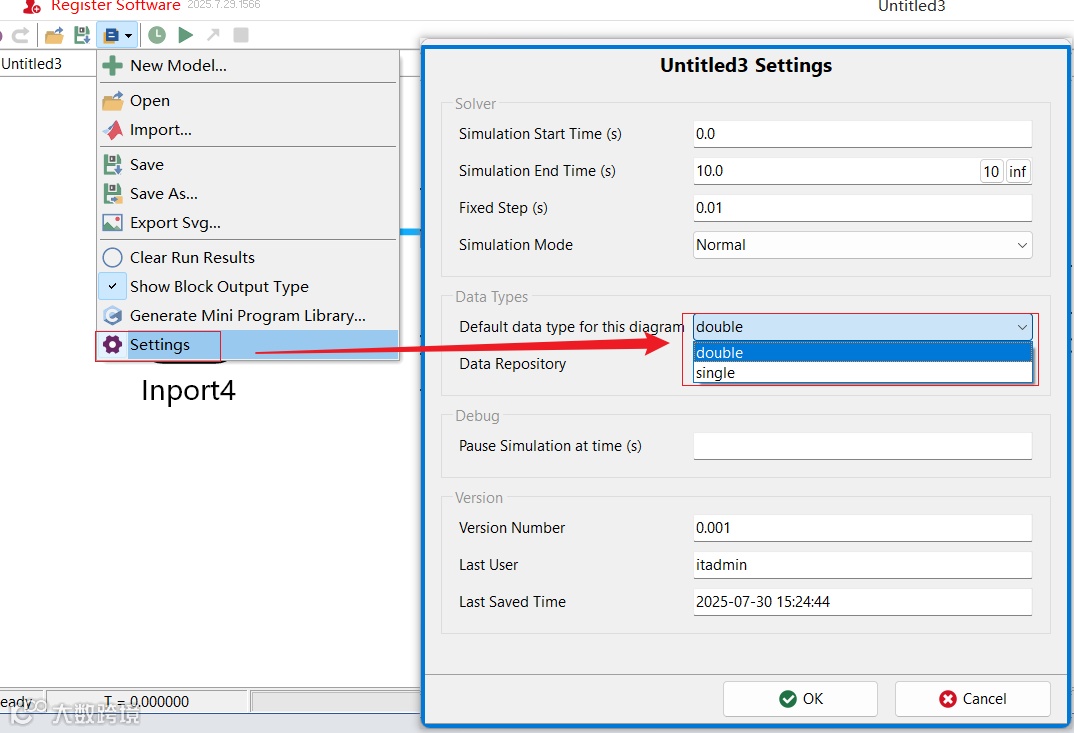Click the icon beside Save As...
This screenshot has height=733, width=1074.
112,194
